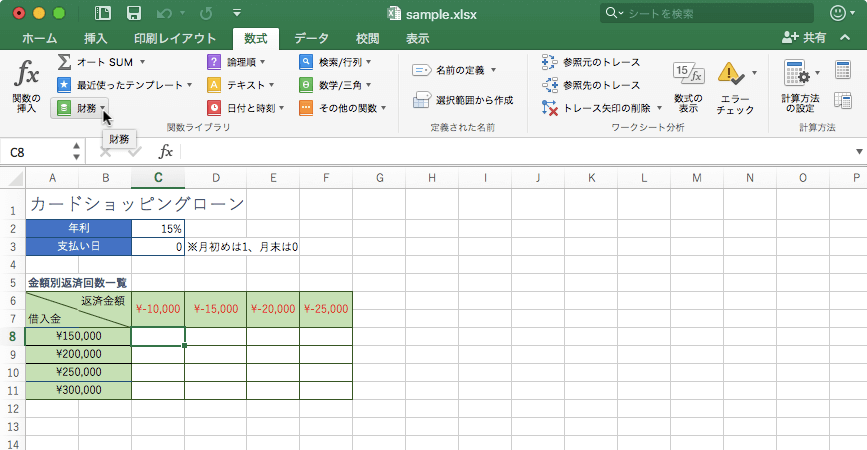Select cell C2 containing 15%
Image resolution: width=867 pixels, height=450 pixels.
[158, 229]
